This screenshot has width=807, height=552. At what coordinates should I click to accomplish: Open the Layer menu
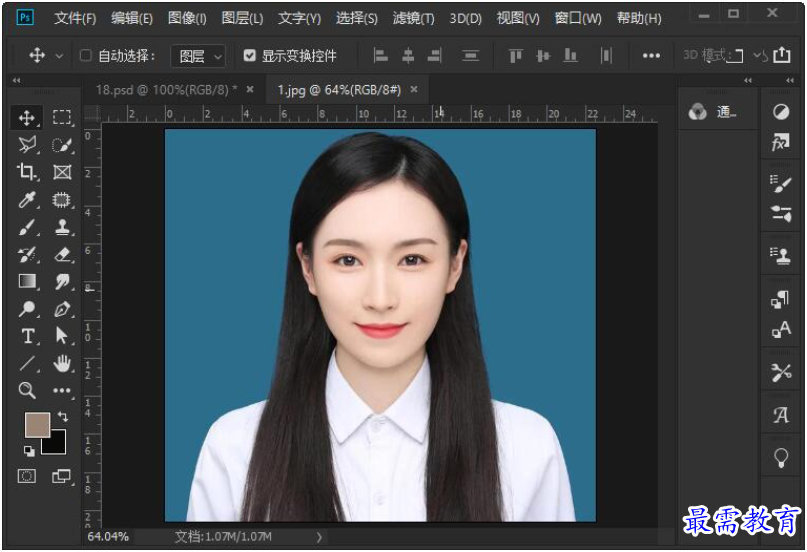[x=242, y=19]
